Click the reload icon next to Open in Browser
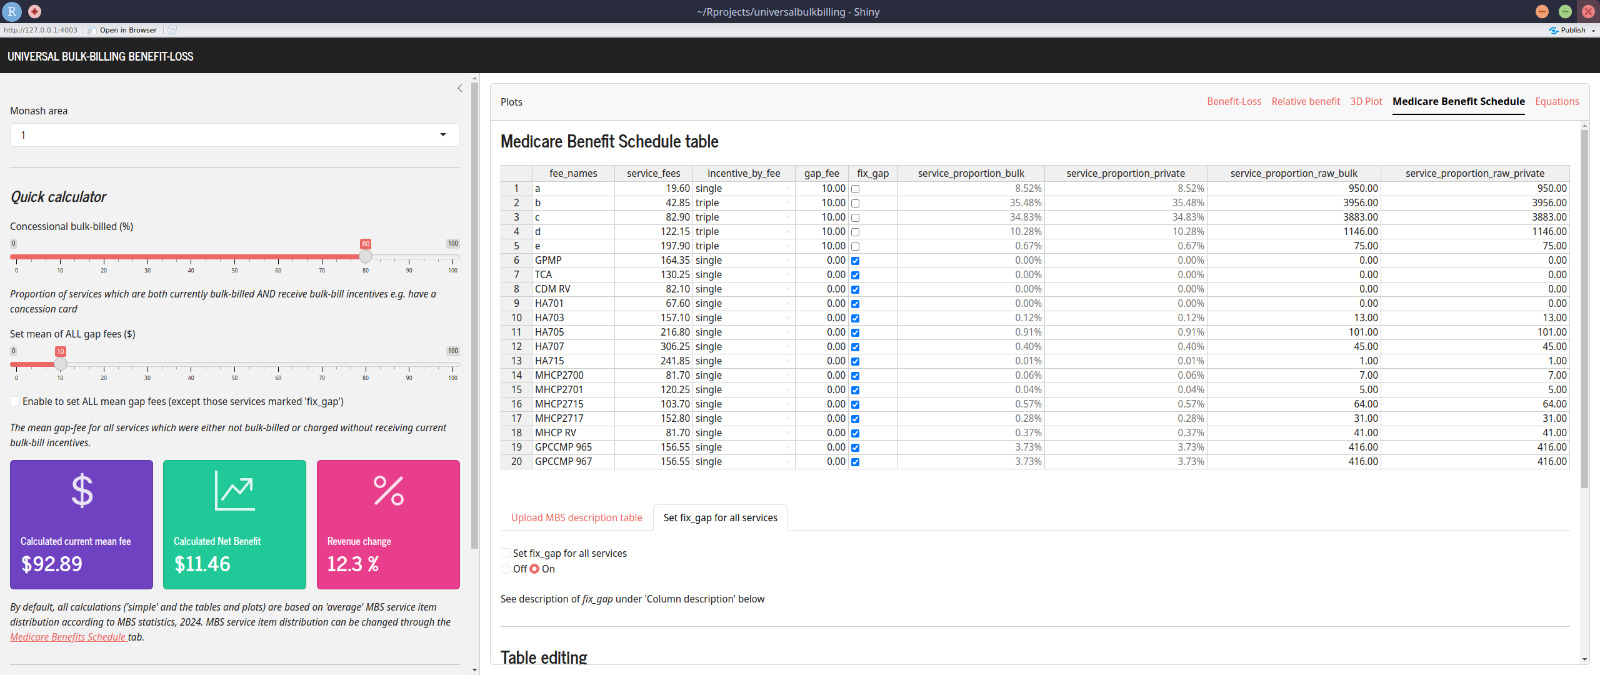1600x675 pixels. 172,30
